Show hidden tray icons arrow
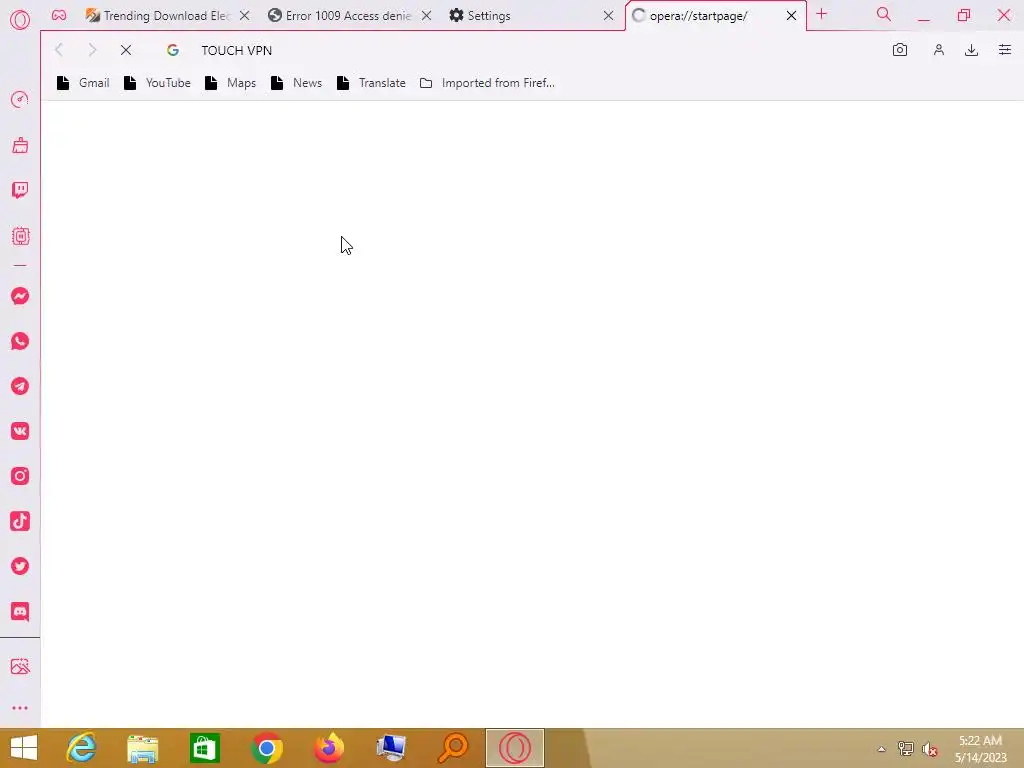Viewport: 1024px width, 768px height. [881, 749]
